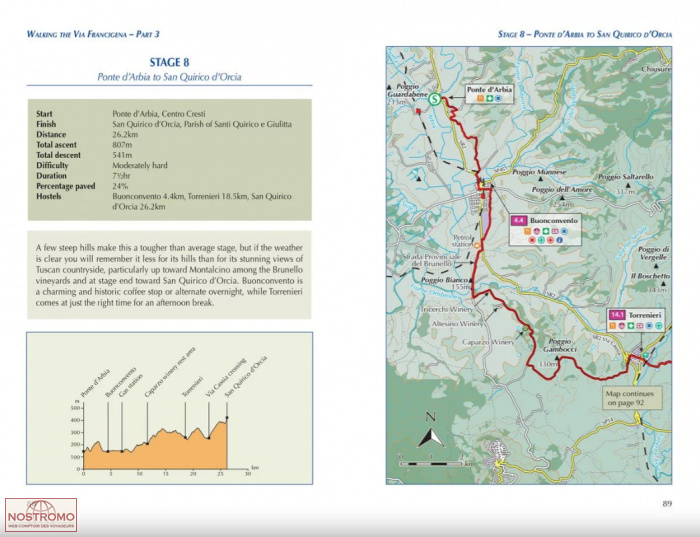Click 'Via Cassia crossing' chart label
This screenshot has width=700, height=537.
tap(226, 378)
